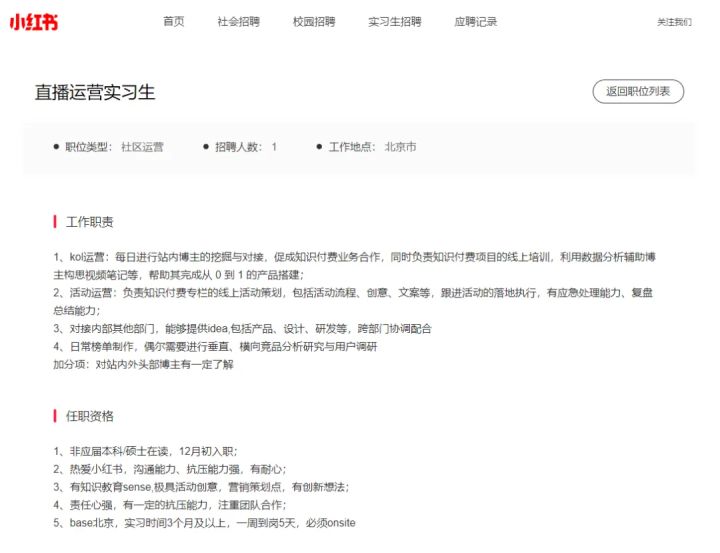
Task: Click the 关注我们 link
Action: (x=673, y=22)
